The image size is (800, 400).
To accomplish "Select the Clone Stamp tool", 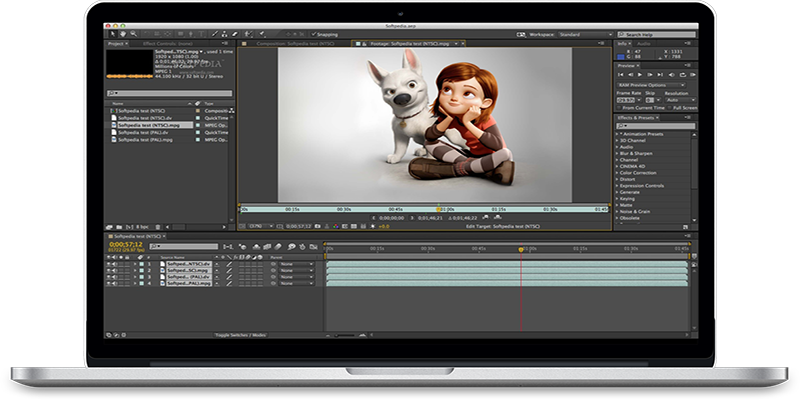I will pyautogui.click(x=225, y=34).
